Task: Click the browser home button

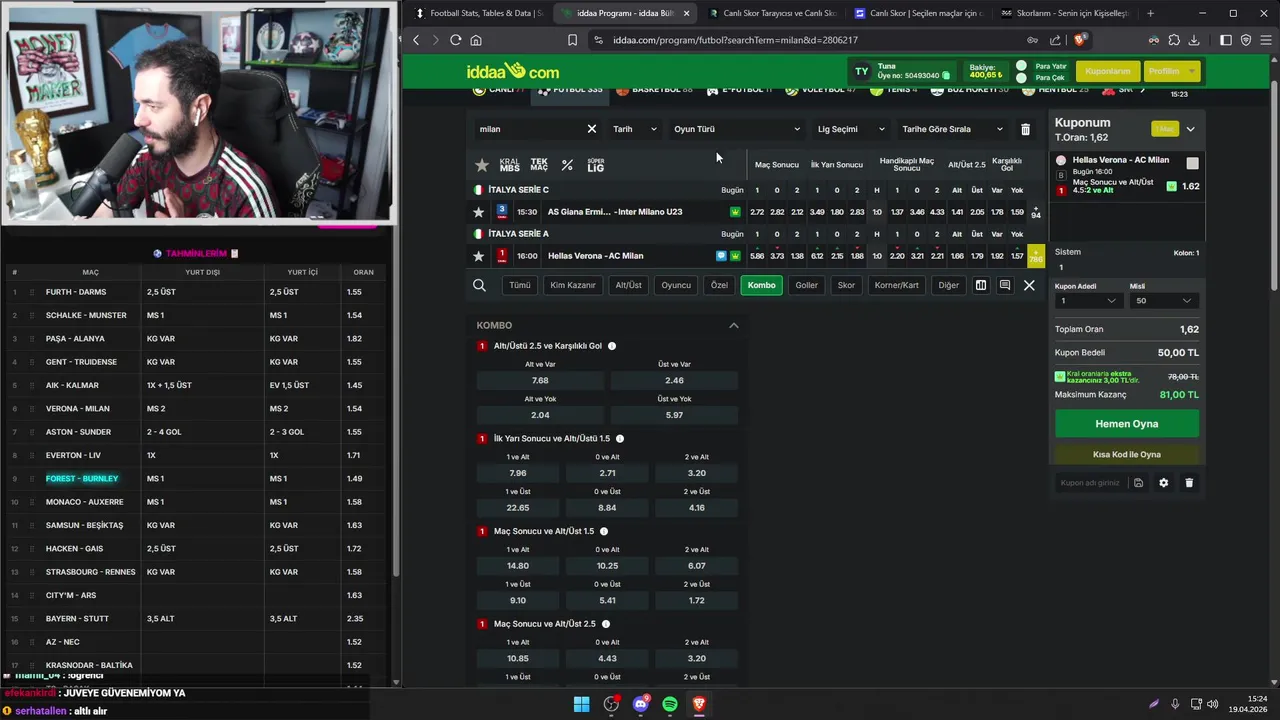Action: coord(476,40)
